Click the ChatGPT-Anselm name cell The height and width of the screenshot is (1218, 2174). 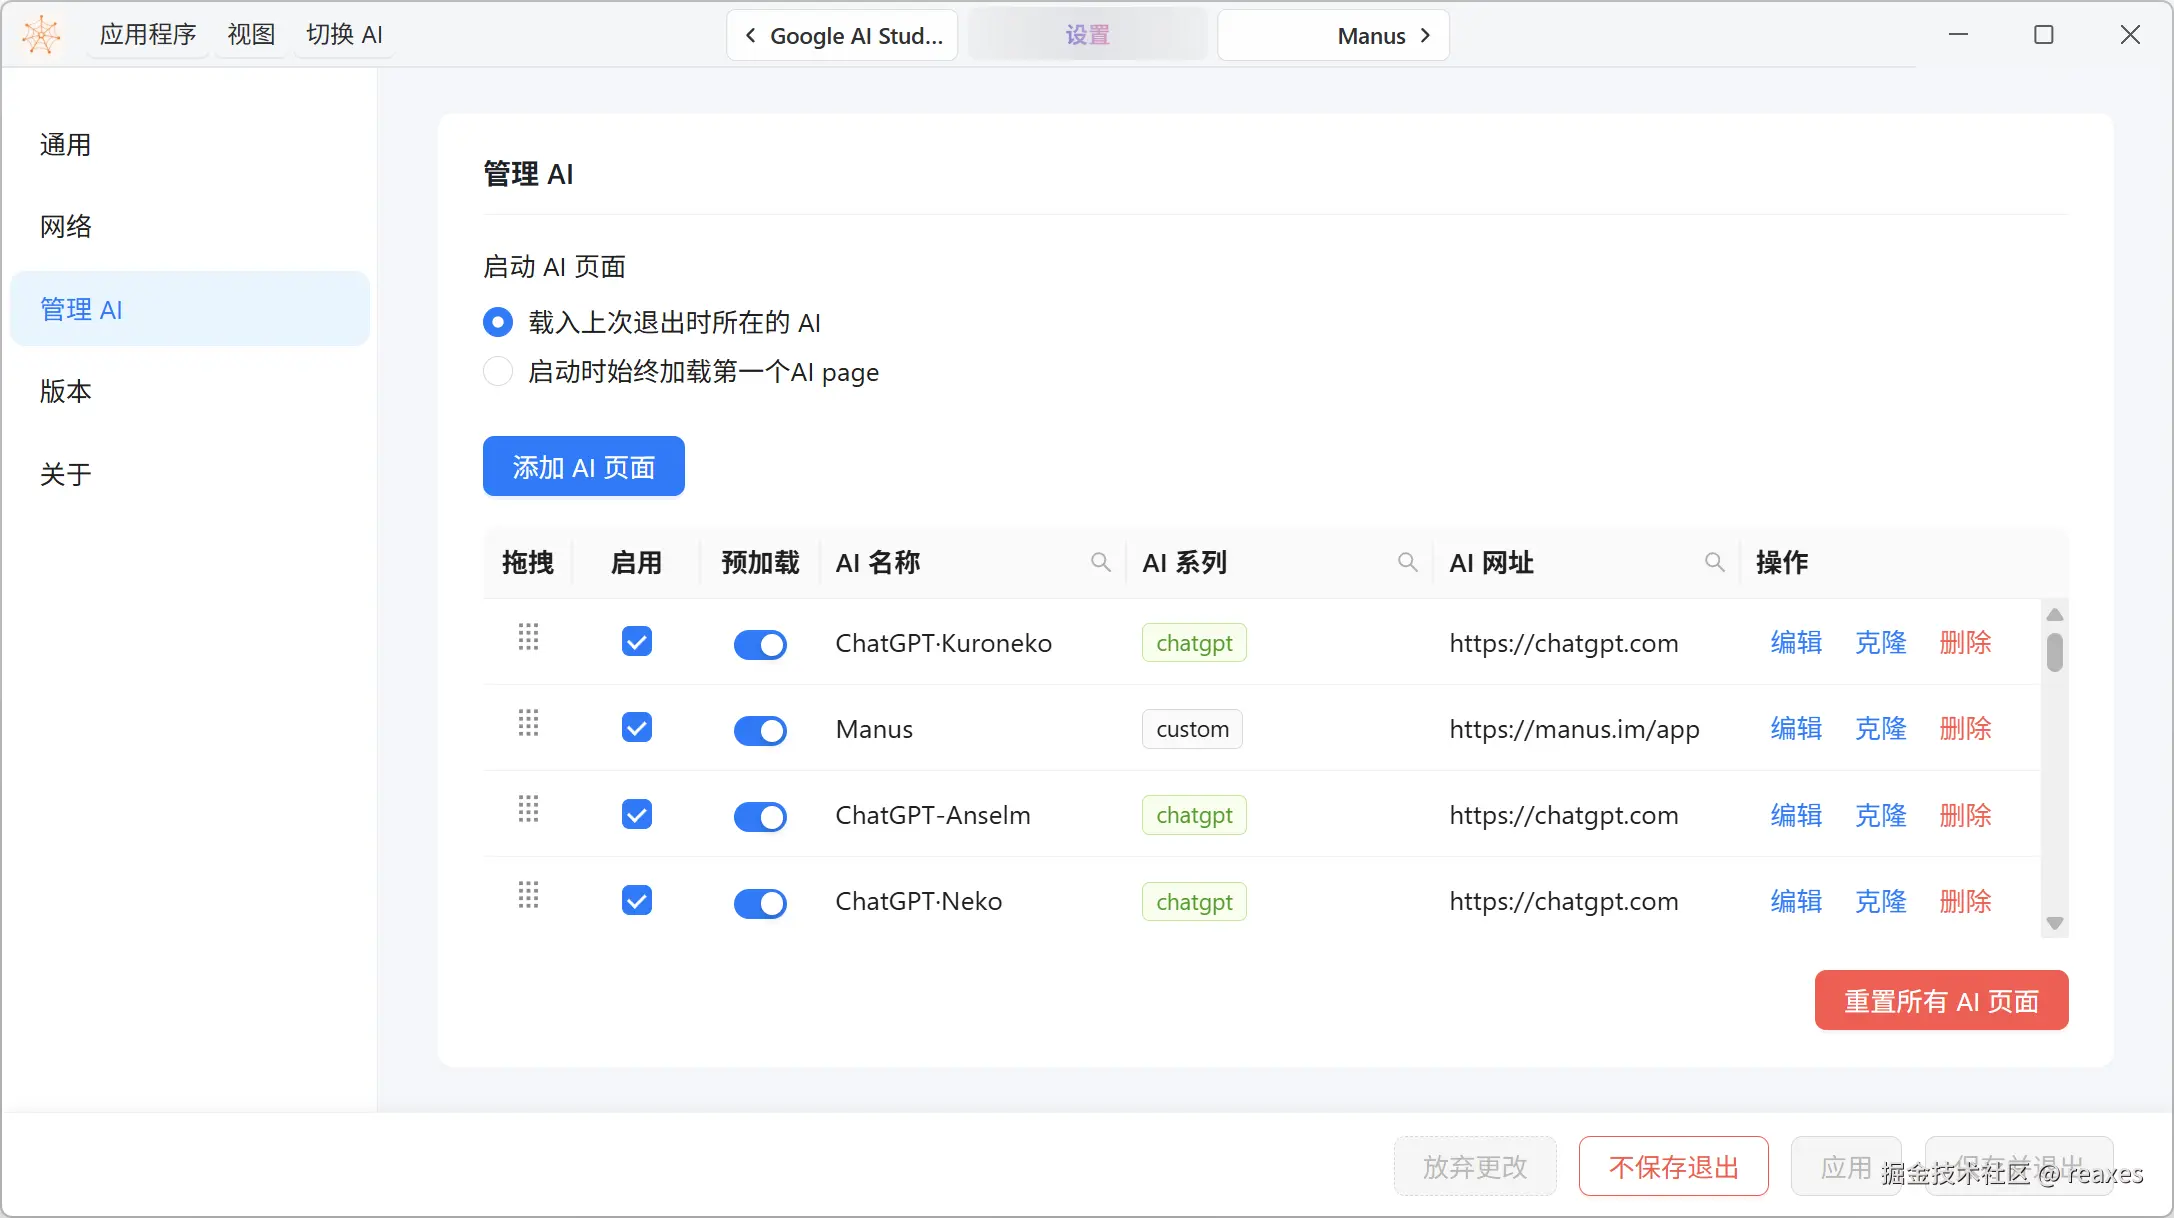pyautogui.click(x=933, y=815)
